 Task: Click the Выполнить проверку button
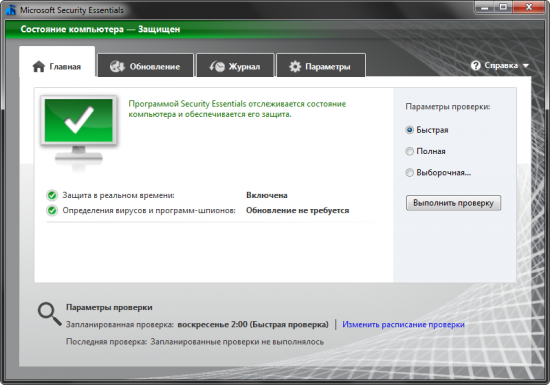pyautogui.click(x=453, y=203)
